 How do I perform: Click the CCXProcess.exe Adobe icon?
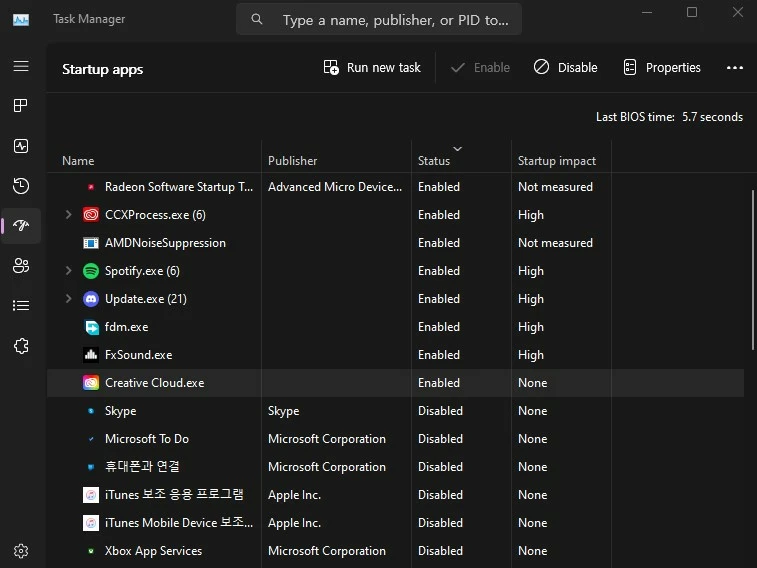click(91, 215)
